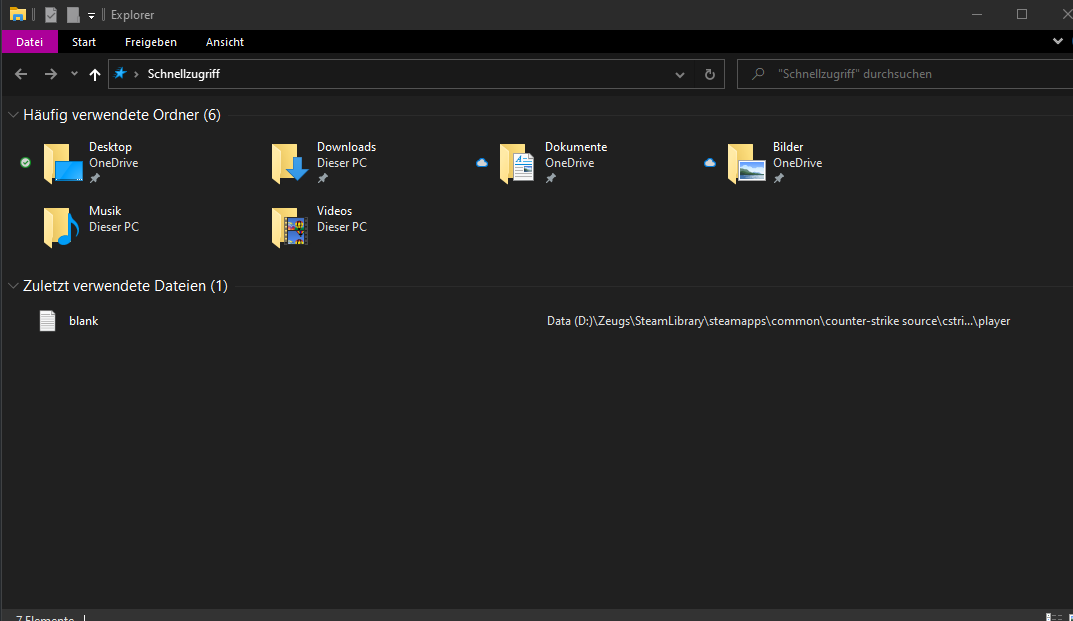Click green sync checkmark beside Desktop folder
The height and width of the screenshot is (621, 1073).
[x=25, y=162]
